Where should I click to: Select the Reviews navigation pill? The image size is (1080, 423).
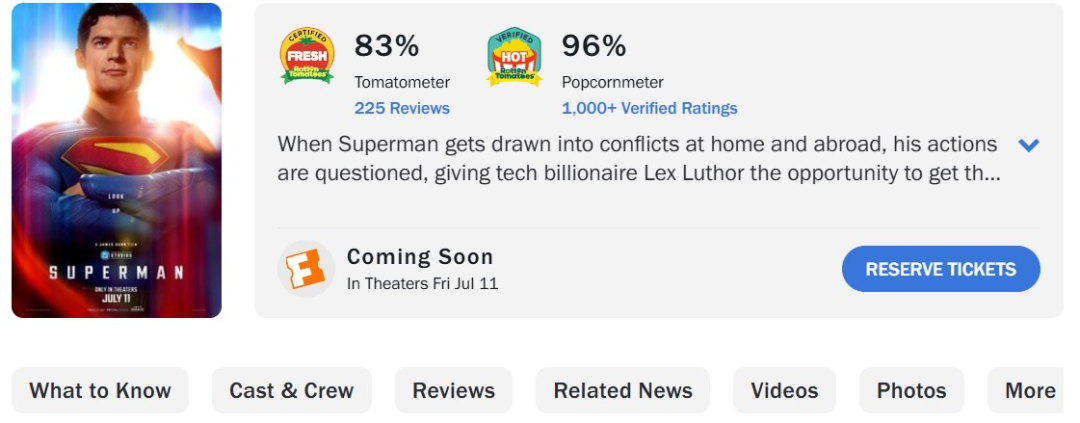tap(454, 390)
